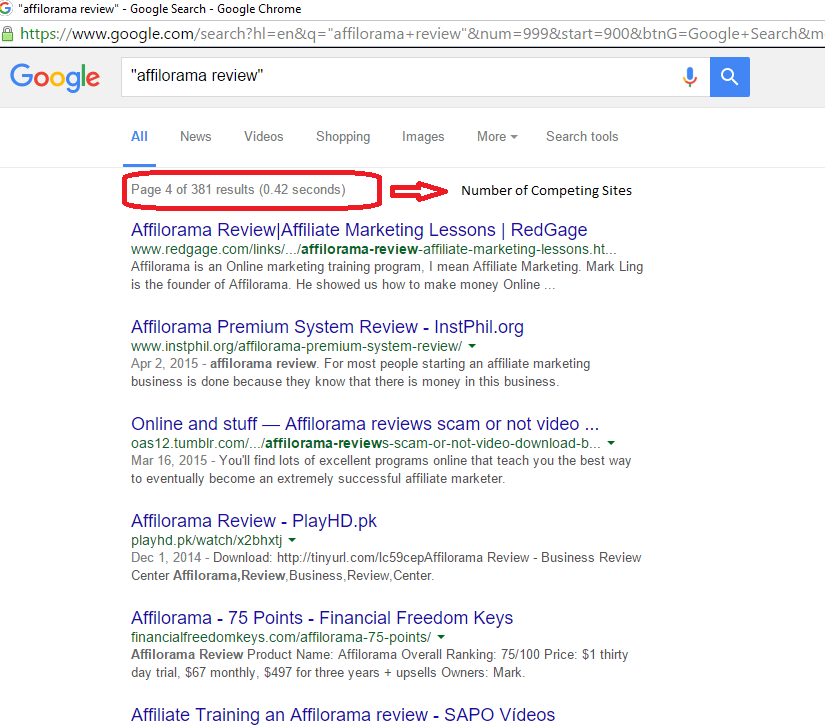
Task: Expand arrow next to playhd.pk URL
Action: 293,540
